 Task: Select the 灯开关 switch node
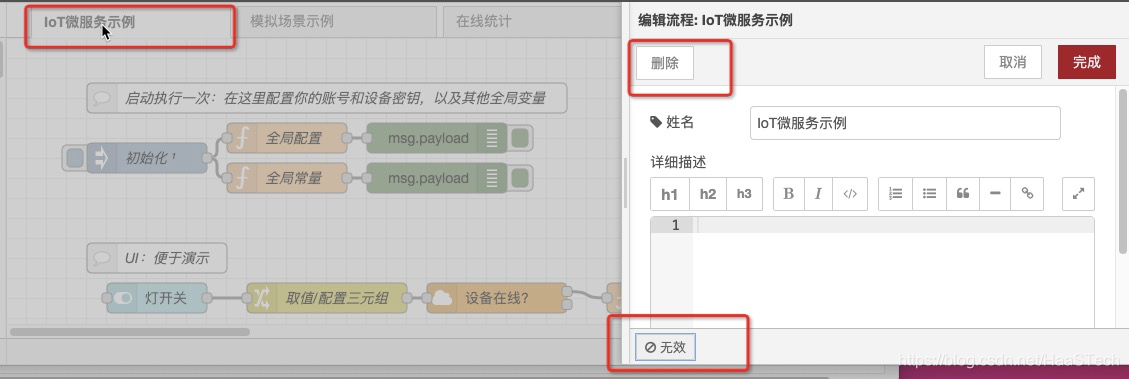pos(157,298)
